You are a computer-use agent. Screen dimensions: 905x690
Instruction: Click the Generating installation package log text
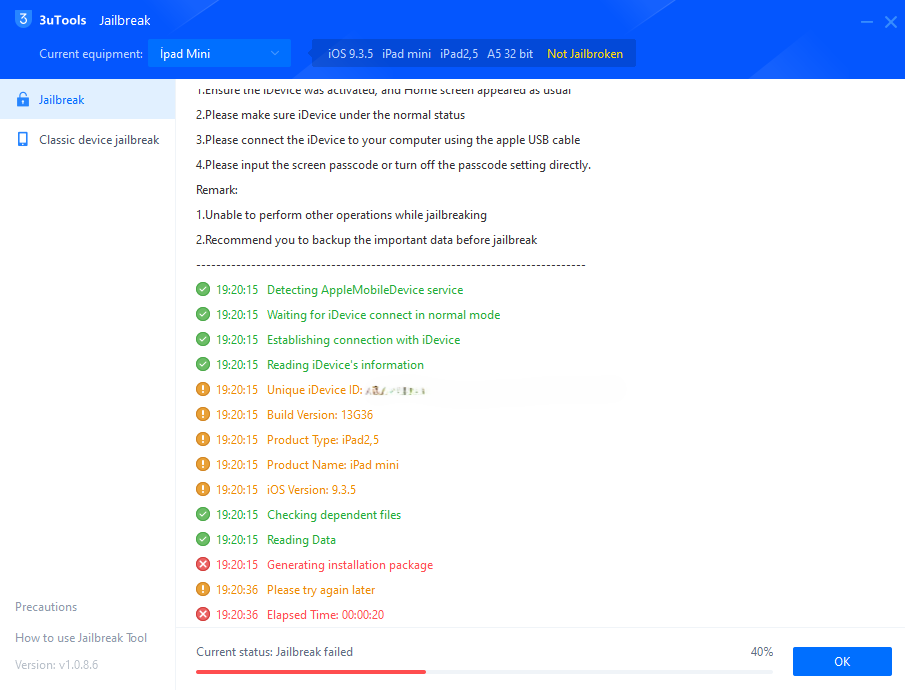(x=350, y=565)
